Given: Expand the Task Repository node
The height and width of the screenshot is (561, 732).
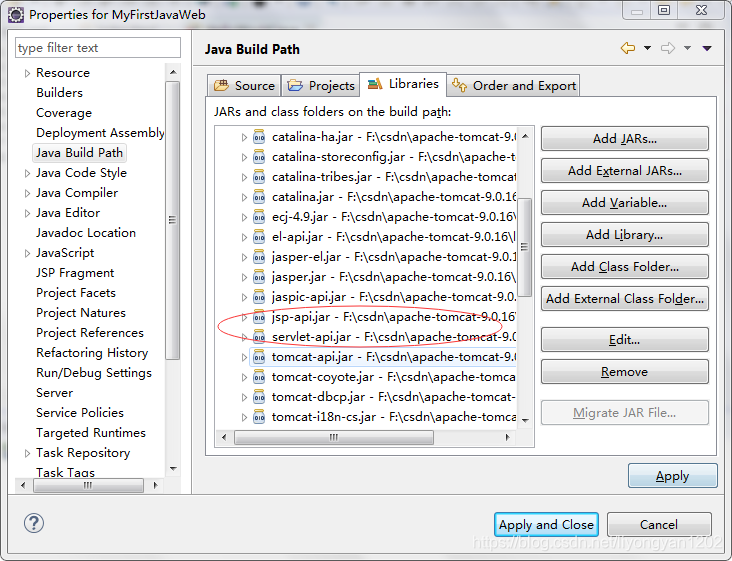Looking at the screenshot, I should [x=27, y=453].
